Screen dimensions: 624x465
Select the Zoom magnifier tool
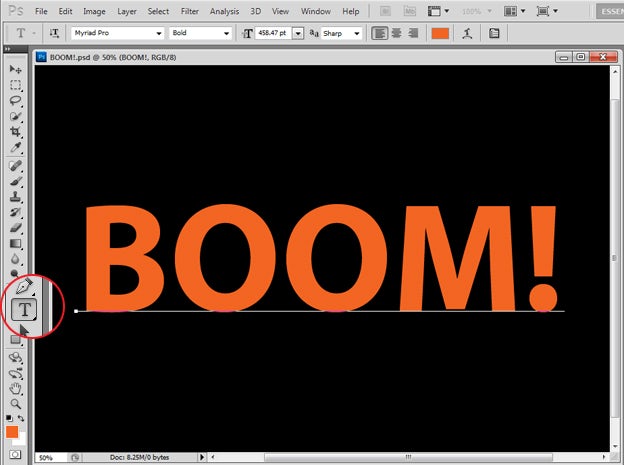15,403
